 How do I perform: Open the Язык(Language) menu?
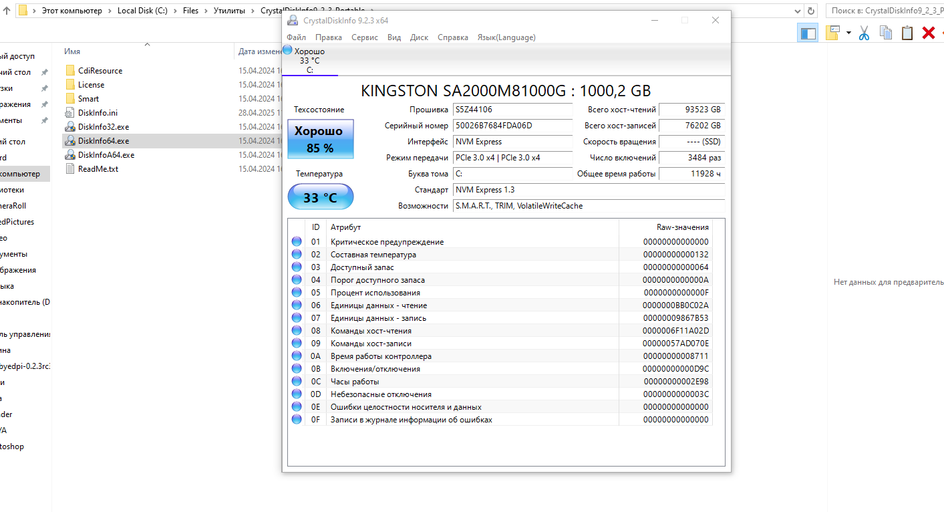coord(506,37)
